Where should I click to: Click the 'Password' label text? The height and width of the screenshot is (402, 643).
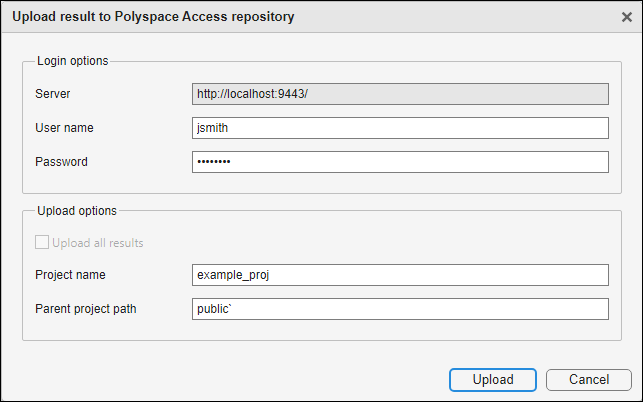62,162
